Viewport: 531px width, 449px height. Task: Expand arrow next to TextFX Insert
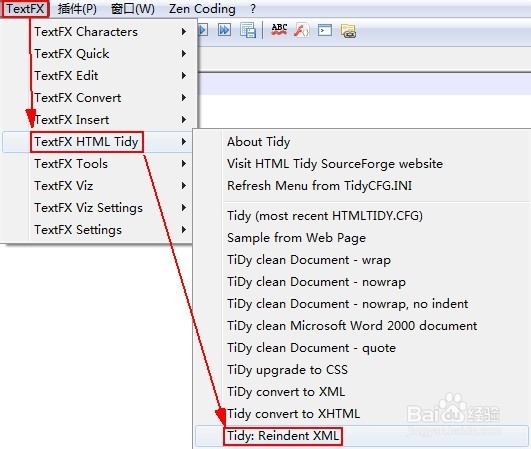(184, 120)
